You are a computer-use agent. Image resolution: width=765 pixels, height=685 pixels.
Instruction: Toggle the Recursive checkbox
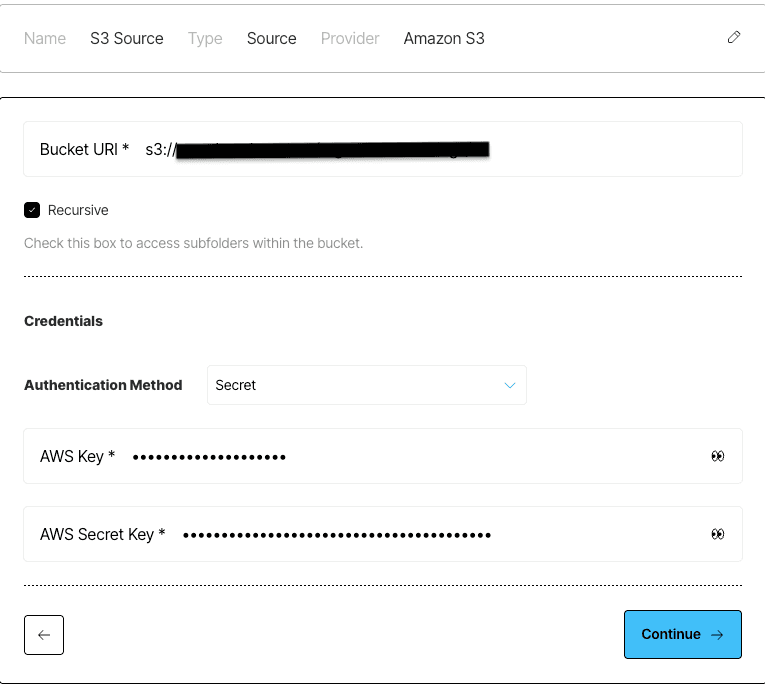point(32,210)
